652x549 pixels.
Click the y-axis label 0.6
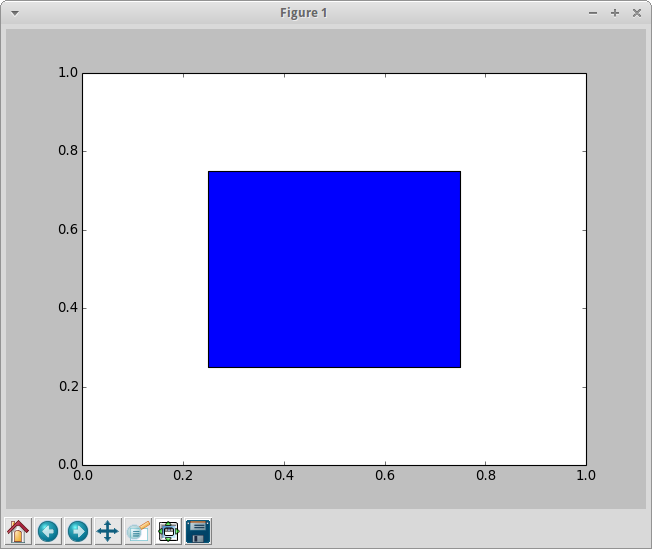click(68, 230)
